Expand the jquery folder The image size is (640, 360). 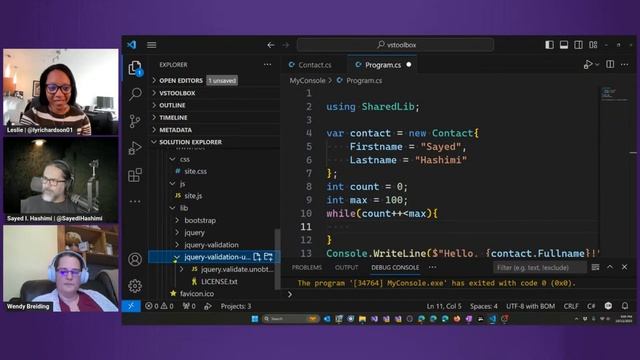(x=177, y=233)
